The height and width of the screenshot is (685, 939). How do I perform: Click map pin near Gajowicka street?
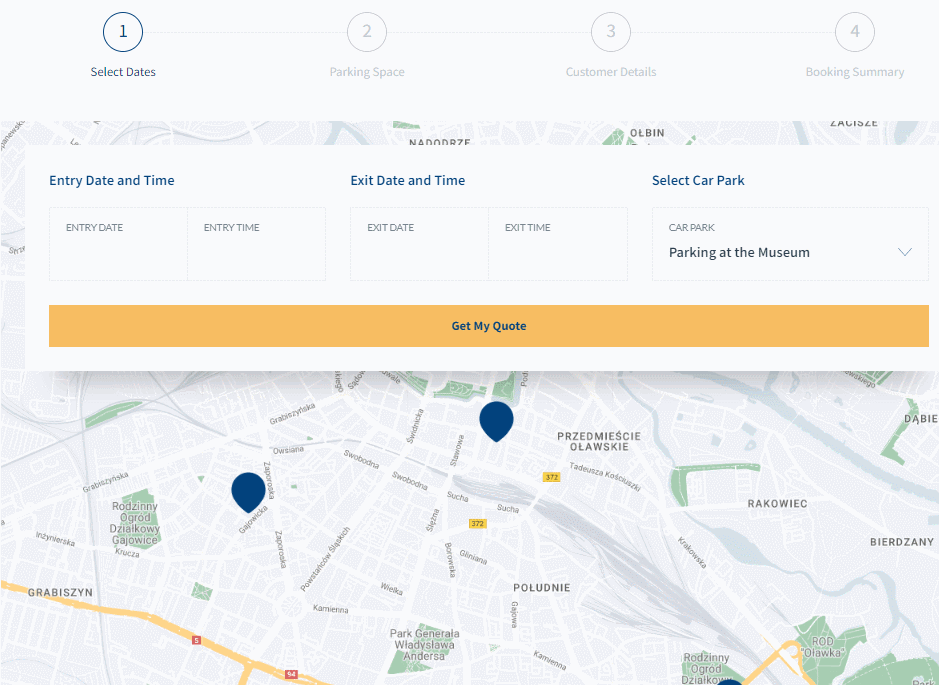(x=249, y=492)
